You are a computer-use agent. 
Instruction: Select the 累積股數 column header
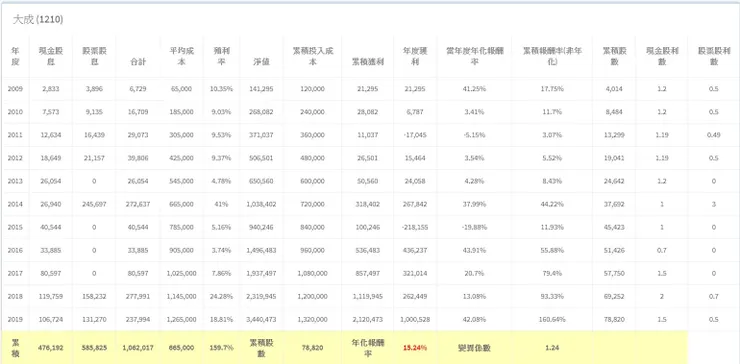(615, 57)
